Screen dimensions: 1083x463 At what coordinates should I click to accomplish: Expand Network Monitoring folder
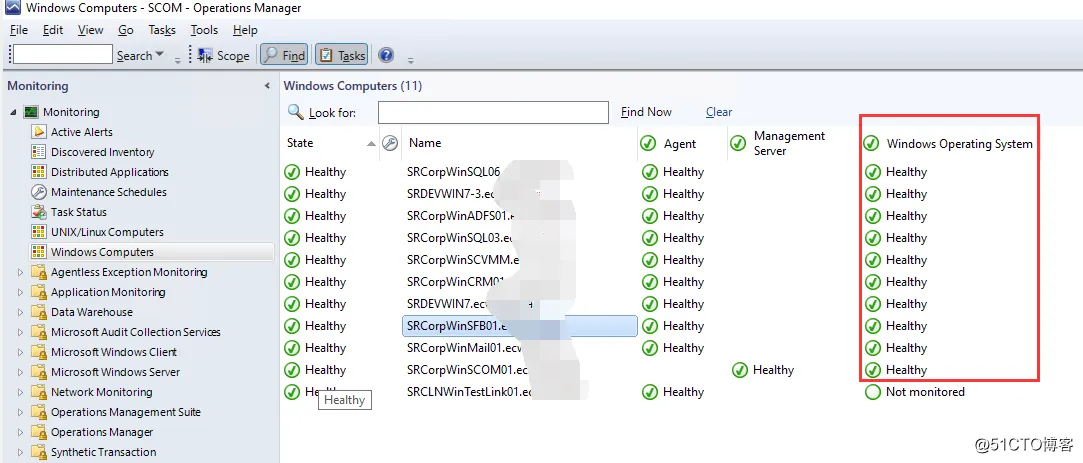tap(20, 393)
